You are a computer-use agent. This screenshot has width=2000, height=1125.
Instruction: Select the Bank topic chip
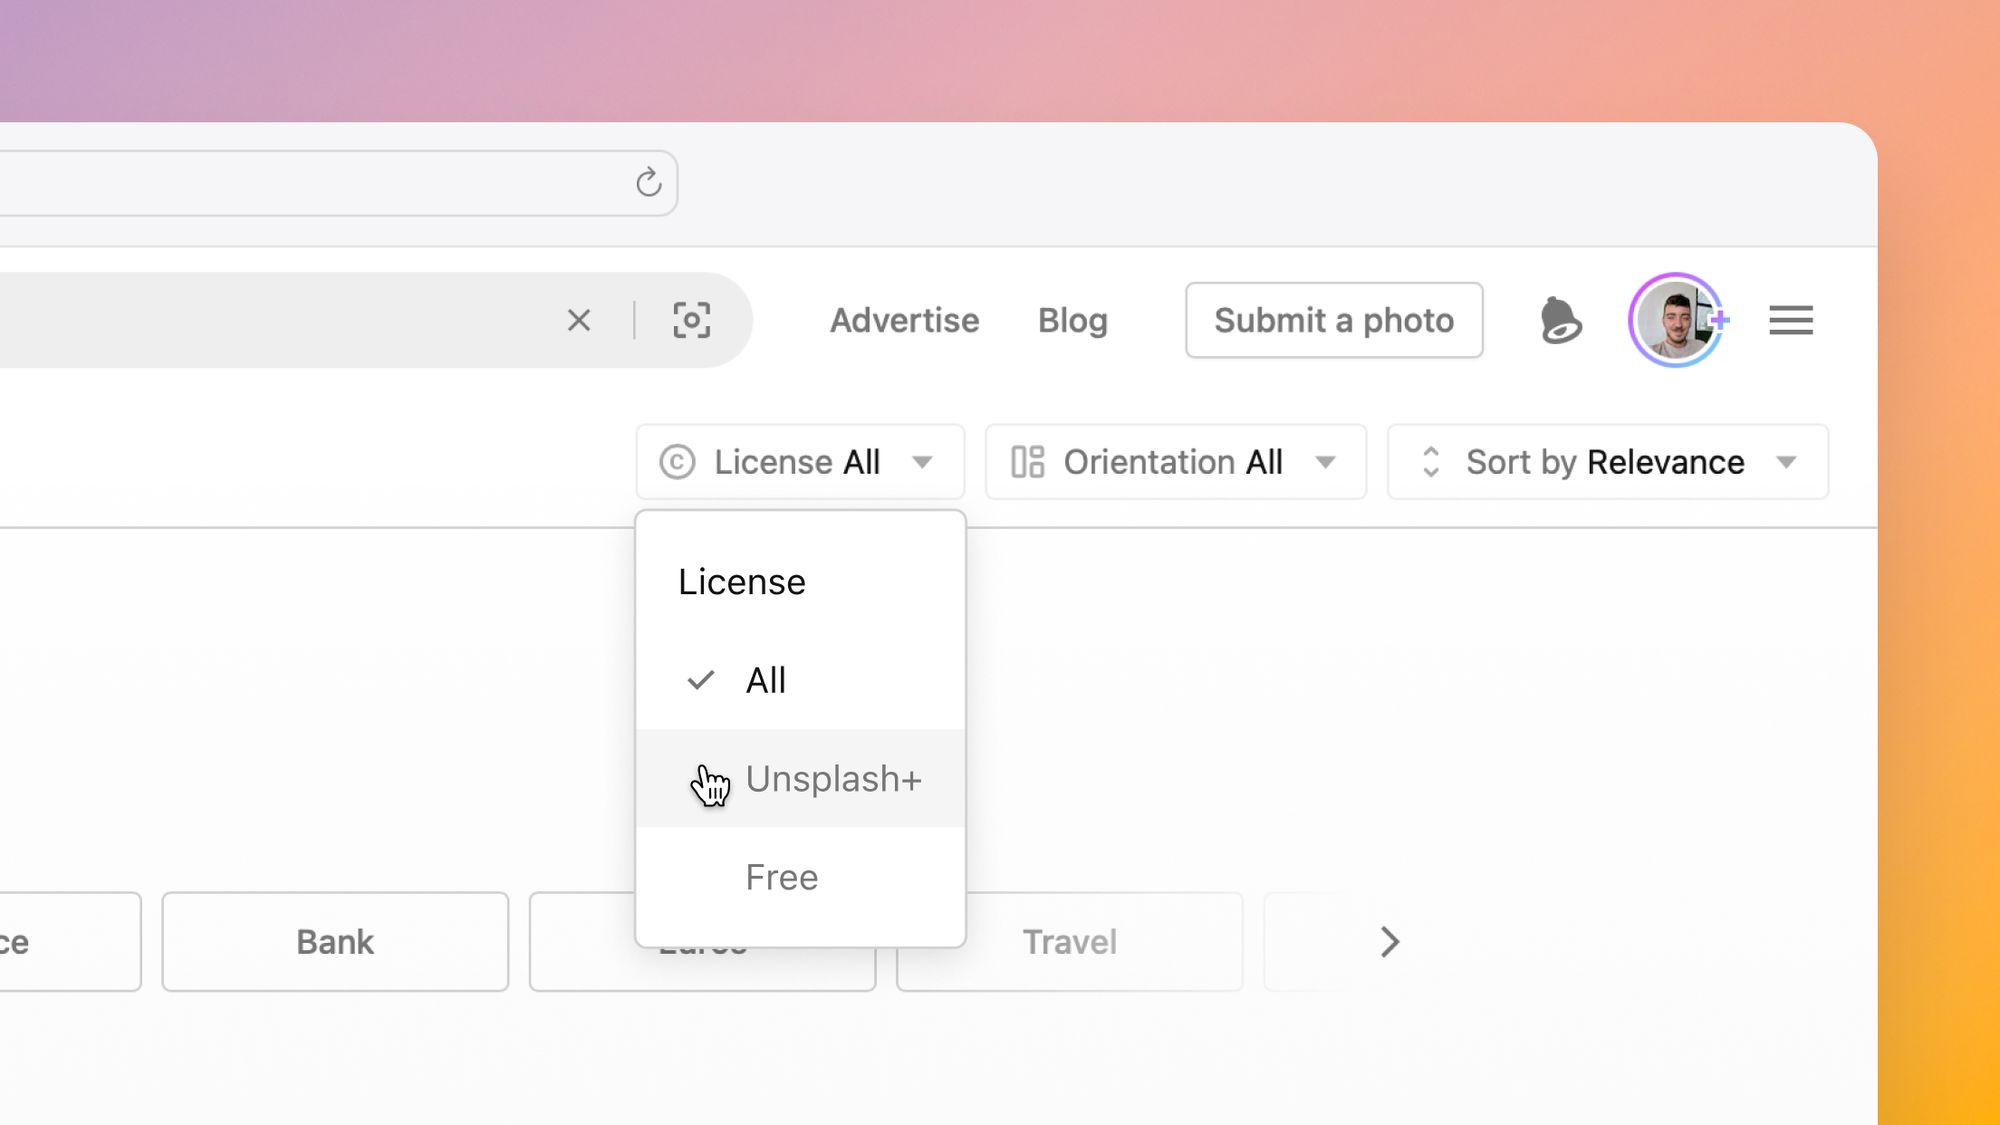[x=335, y=941]
